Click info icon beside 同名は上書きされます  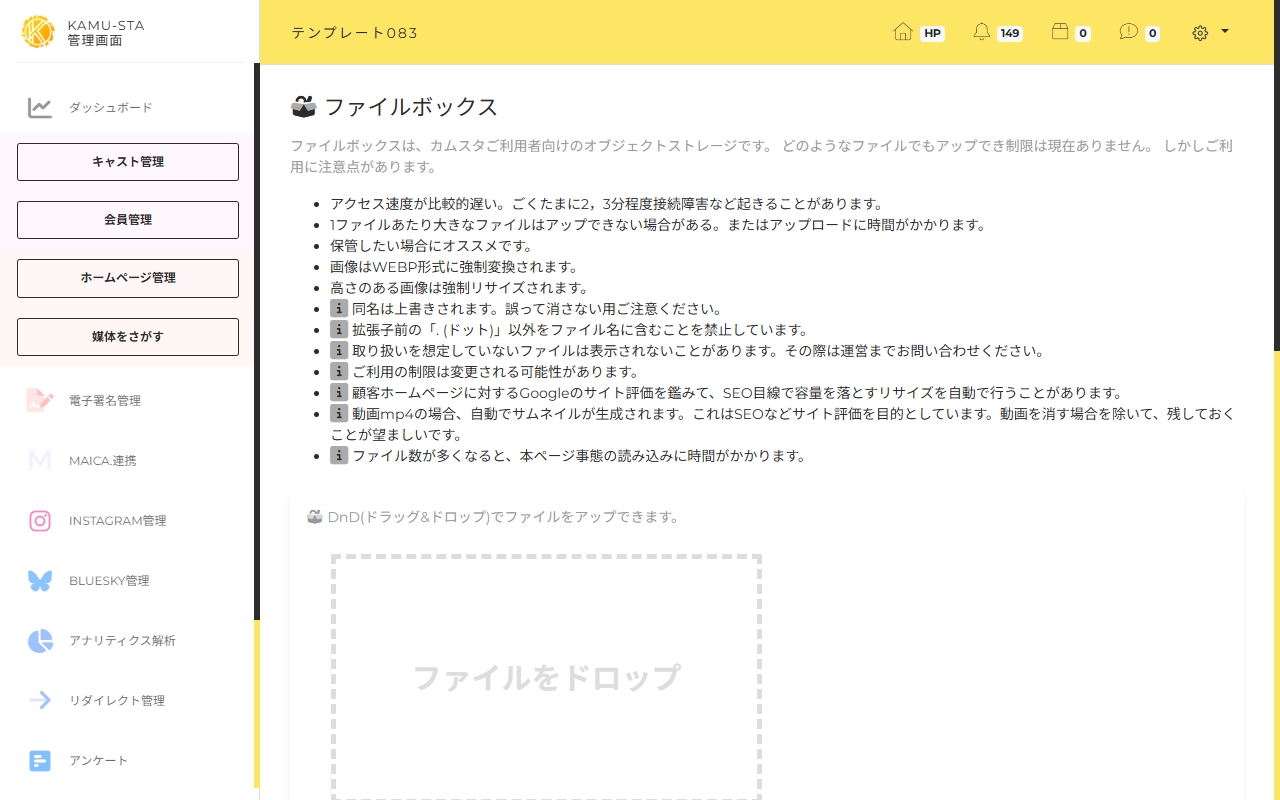click(339, 309)
